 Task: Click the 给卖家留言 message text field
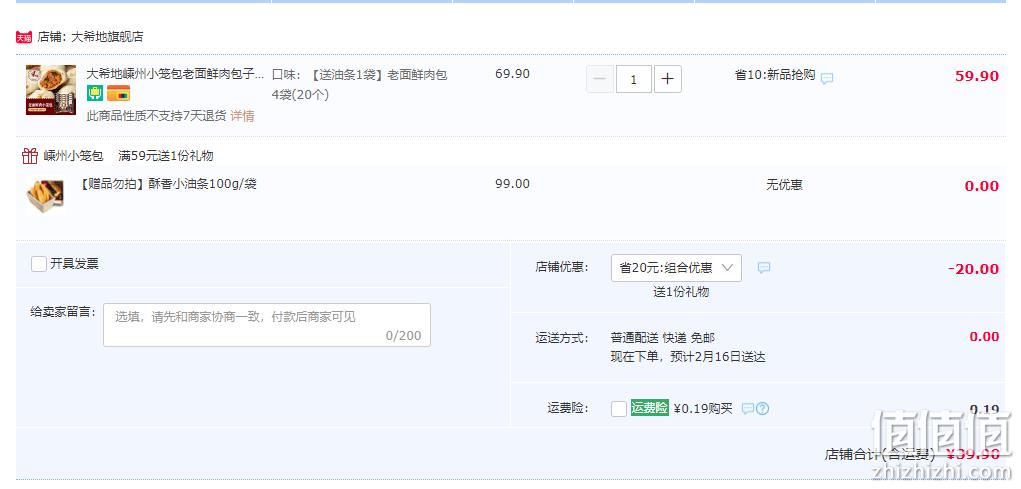(267, 325)
